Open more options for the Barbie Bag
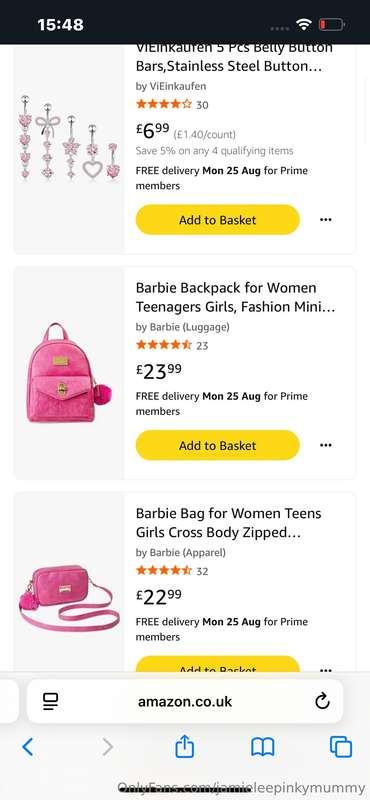Screen dimensions: 370x800 coord(326,669)
